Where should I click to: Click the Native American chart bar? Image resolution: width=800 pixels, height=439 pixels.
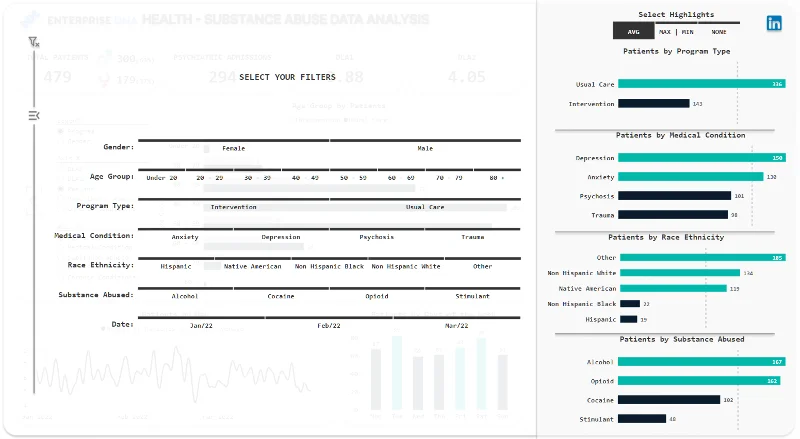point(673,288)
